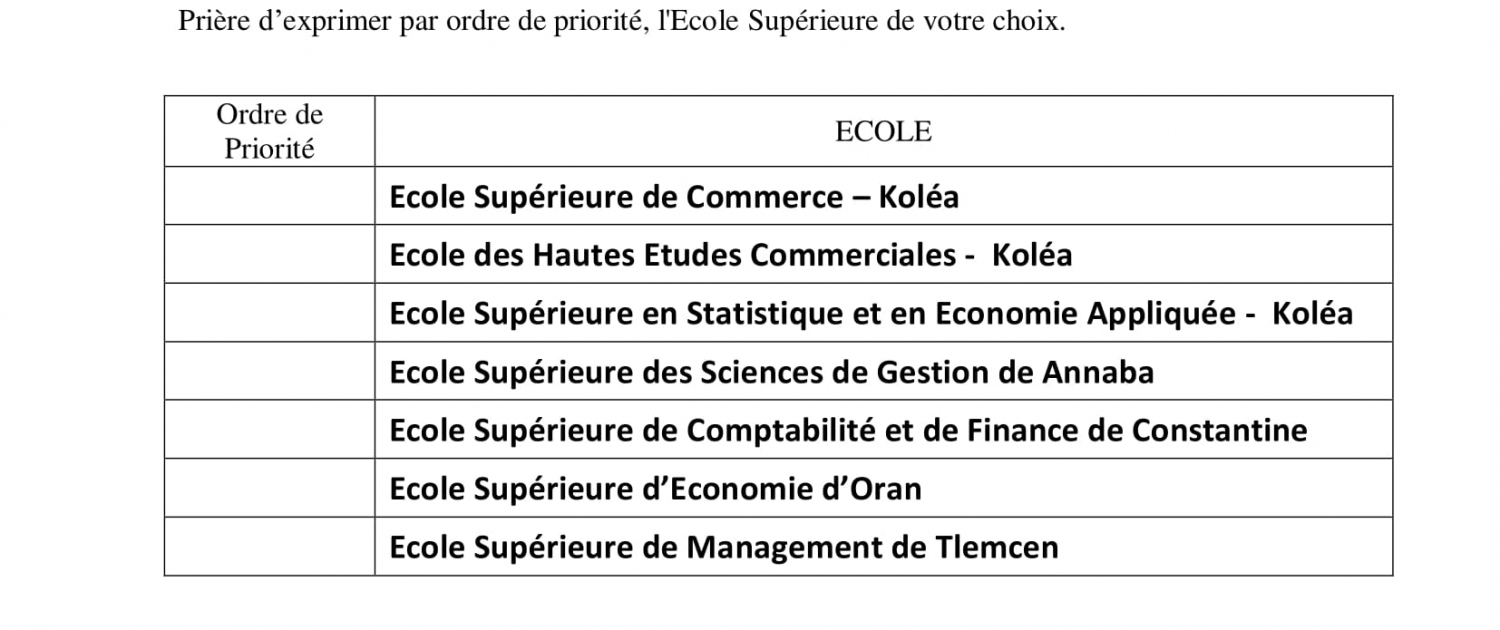Image resolution: width=1500 pixels, height=630 pixels.
Task: Click the word "Tlemcen" in the last row
Action: (996, 548)
